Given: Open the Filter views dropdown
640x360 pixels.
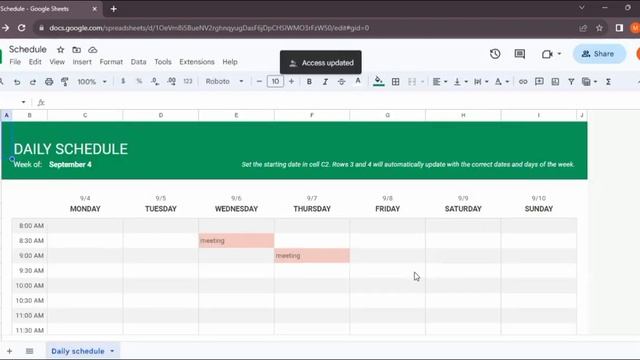Looking at the screenshot, I should (x=589, y=82).
